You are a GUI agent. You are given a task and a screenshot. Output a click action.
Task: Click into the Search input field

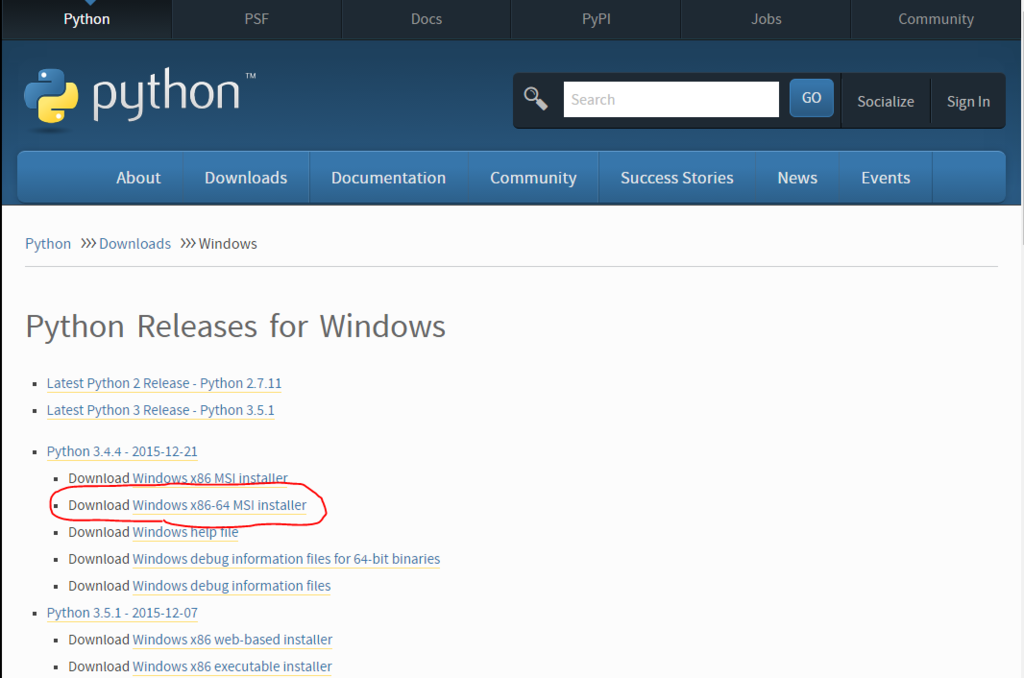pyautogui.click(x=671, y=99)
